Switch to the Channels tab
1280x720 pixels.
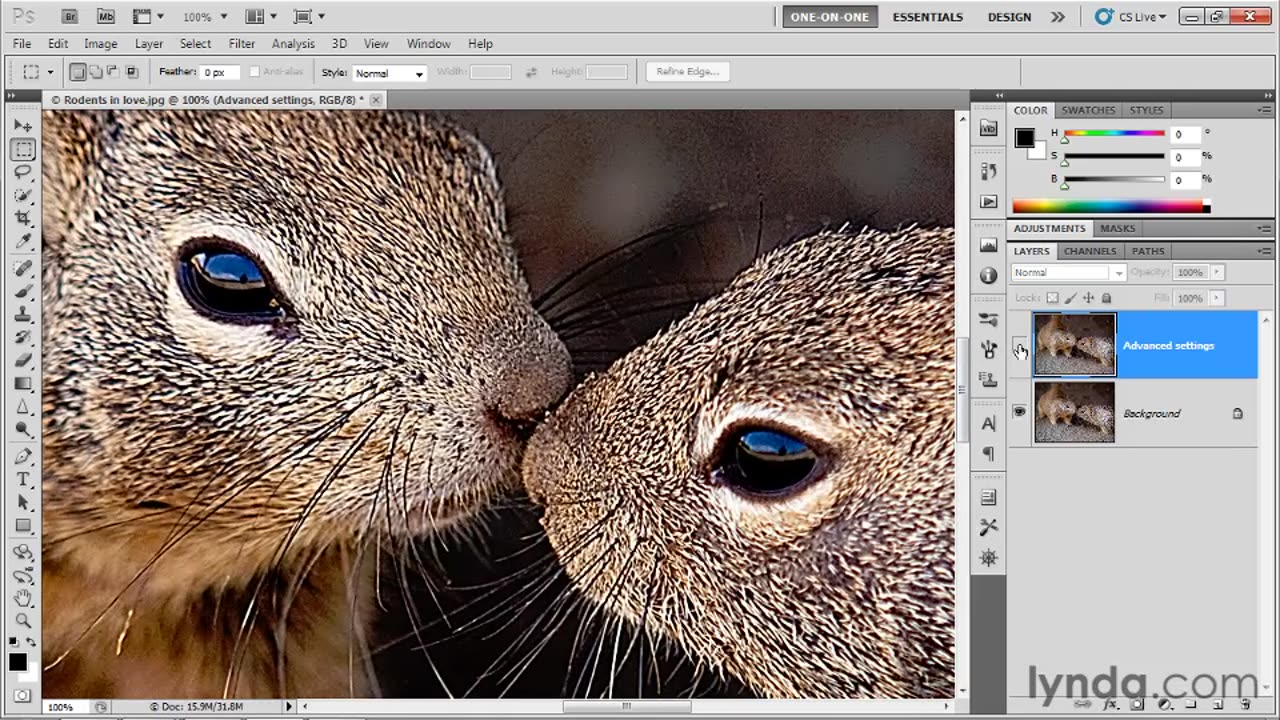click(1089, 251)
